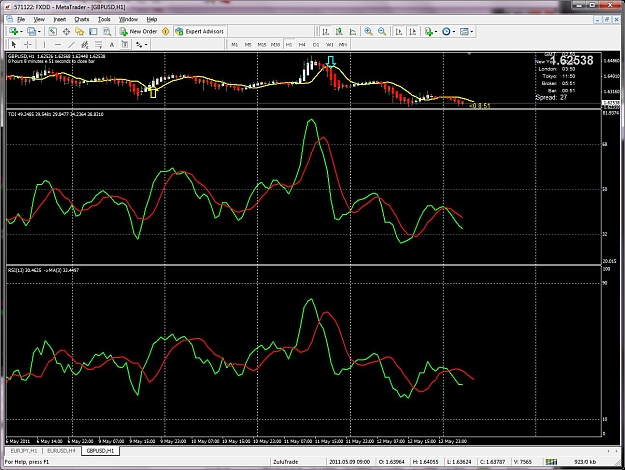Viewport: 625px width, 470px height.
Task: Switch to the EURUSD,H4 chart tab
Action: pyautogui.click(x=61, y=450)
